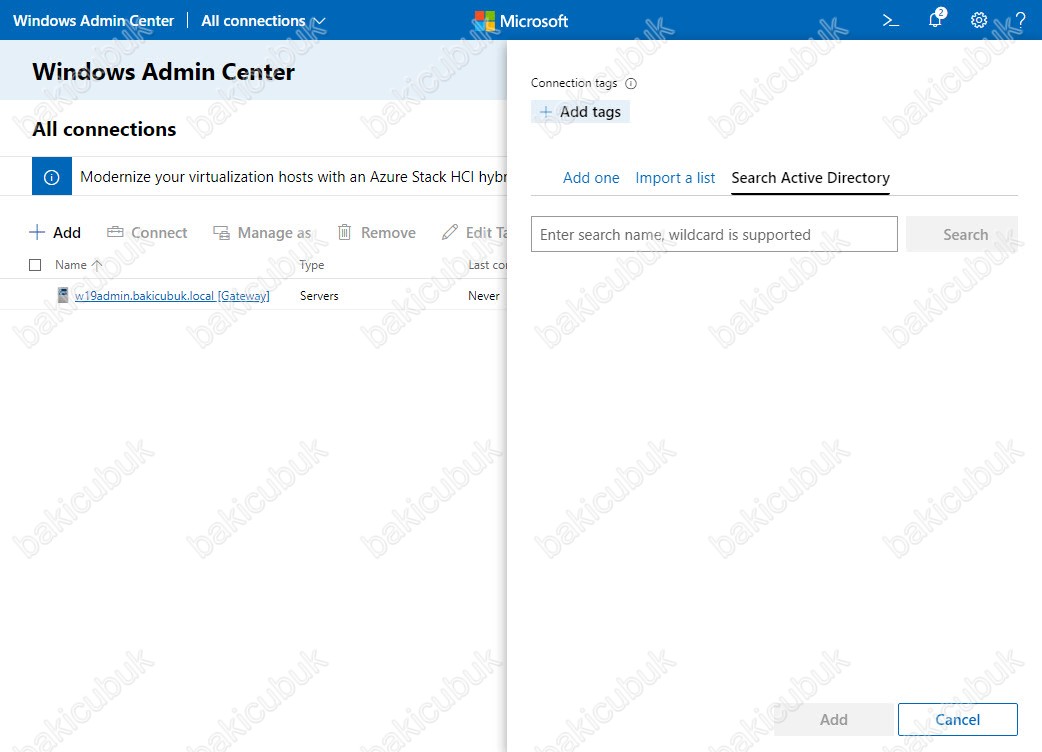Click the blue info icon on banner
The height and width of the screenshot is (752, 1042).
point(52,177)
